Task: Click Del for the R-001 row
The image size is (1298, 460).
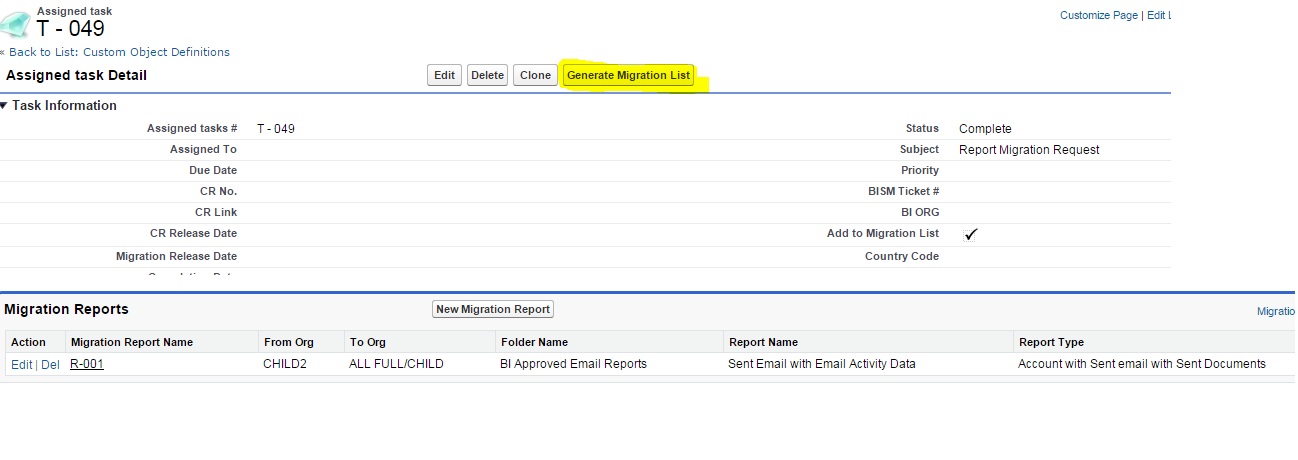Action: coord(50,364)
